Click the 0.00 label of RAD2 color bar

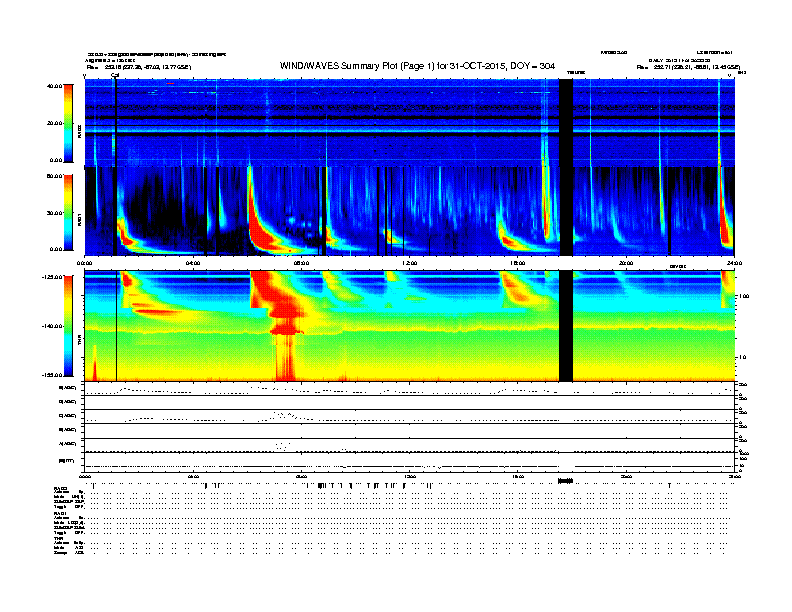point(56,160)
